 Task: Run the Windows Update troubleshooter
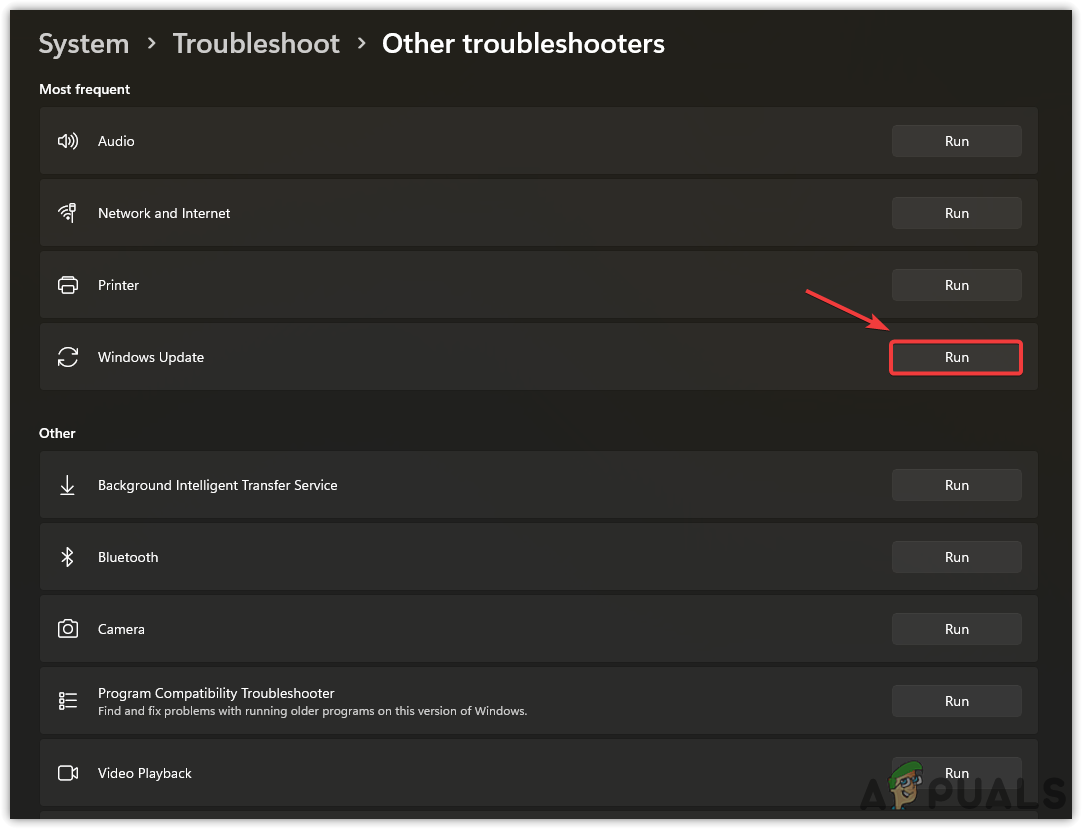[956, 357]
